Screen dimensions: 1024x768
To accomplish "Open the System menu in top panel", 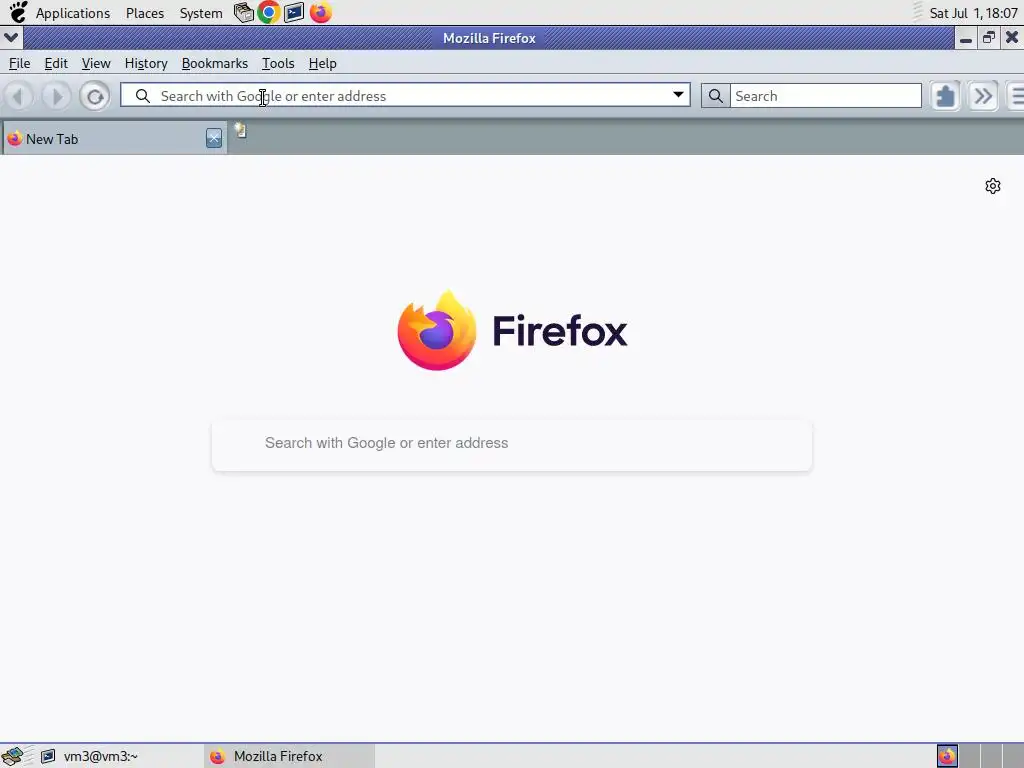I will [x=201, y=13].
